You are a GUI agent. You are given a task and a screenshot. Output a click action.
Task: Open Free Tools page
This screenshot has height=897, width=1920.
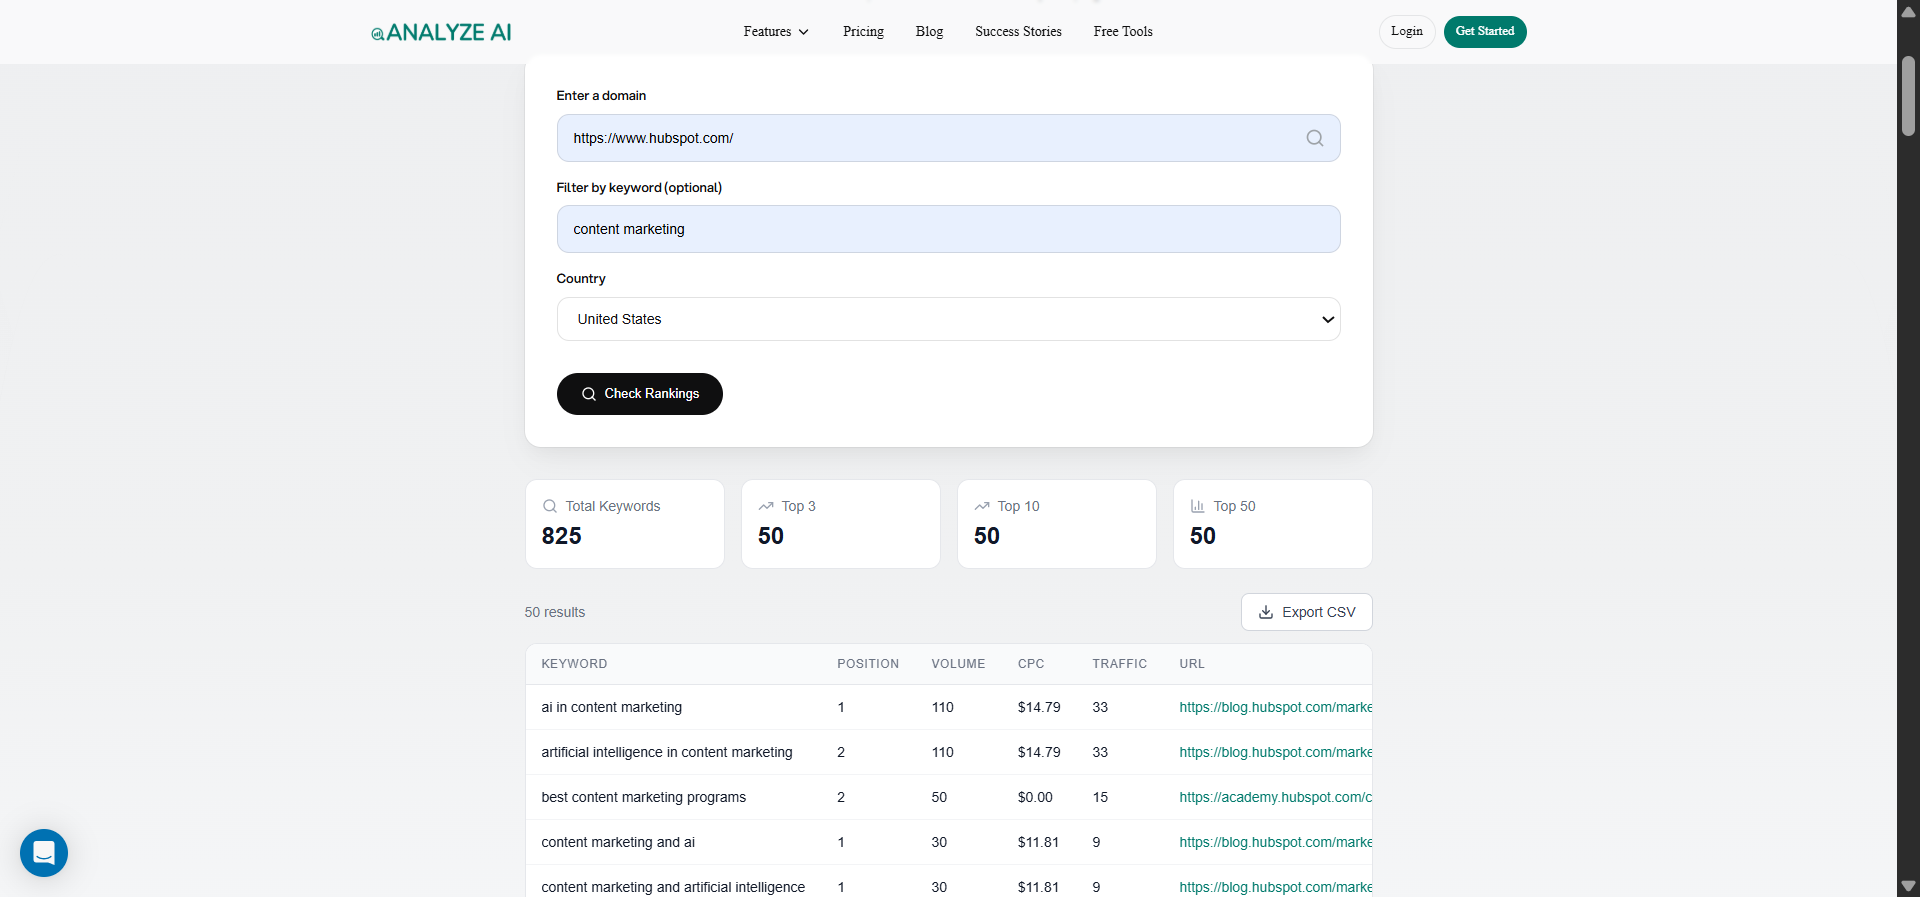1123,32
